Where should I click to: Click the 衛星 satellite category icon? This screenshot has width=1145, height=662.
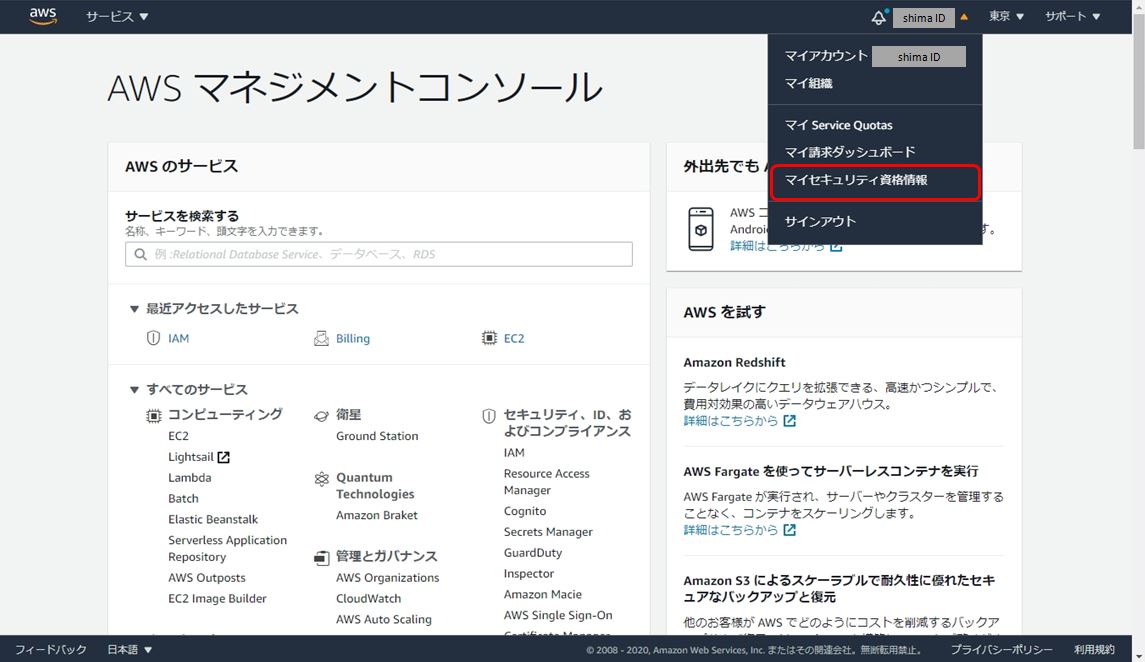[x=321, y=415]
